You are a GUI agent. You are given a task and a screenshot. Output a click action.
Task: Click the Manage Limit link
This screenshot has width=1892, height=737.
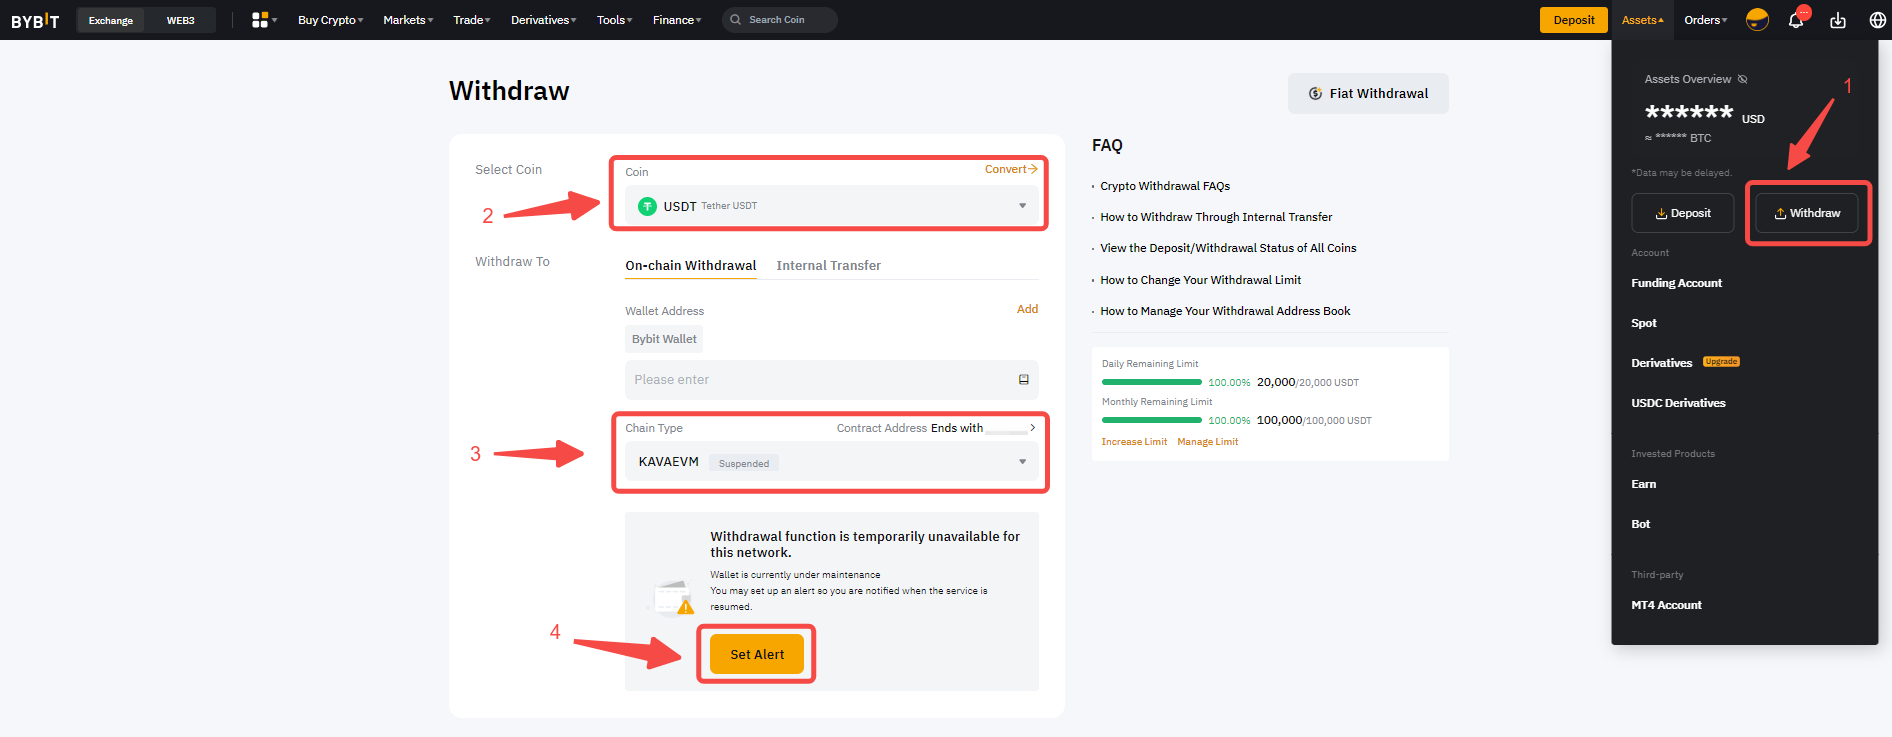coord(1208,442)
